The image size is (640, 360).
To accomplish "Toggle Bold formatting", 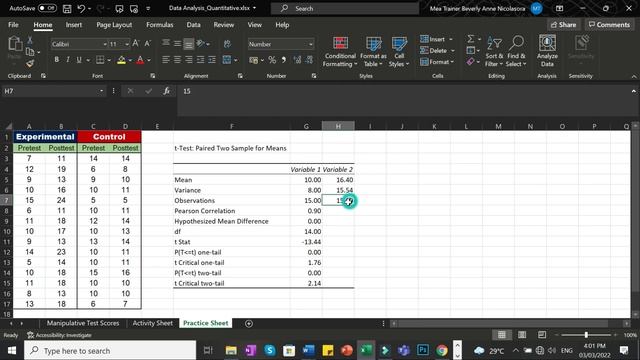I will tap(56, 60).
